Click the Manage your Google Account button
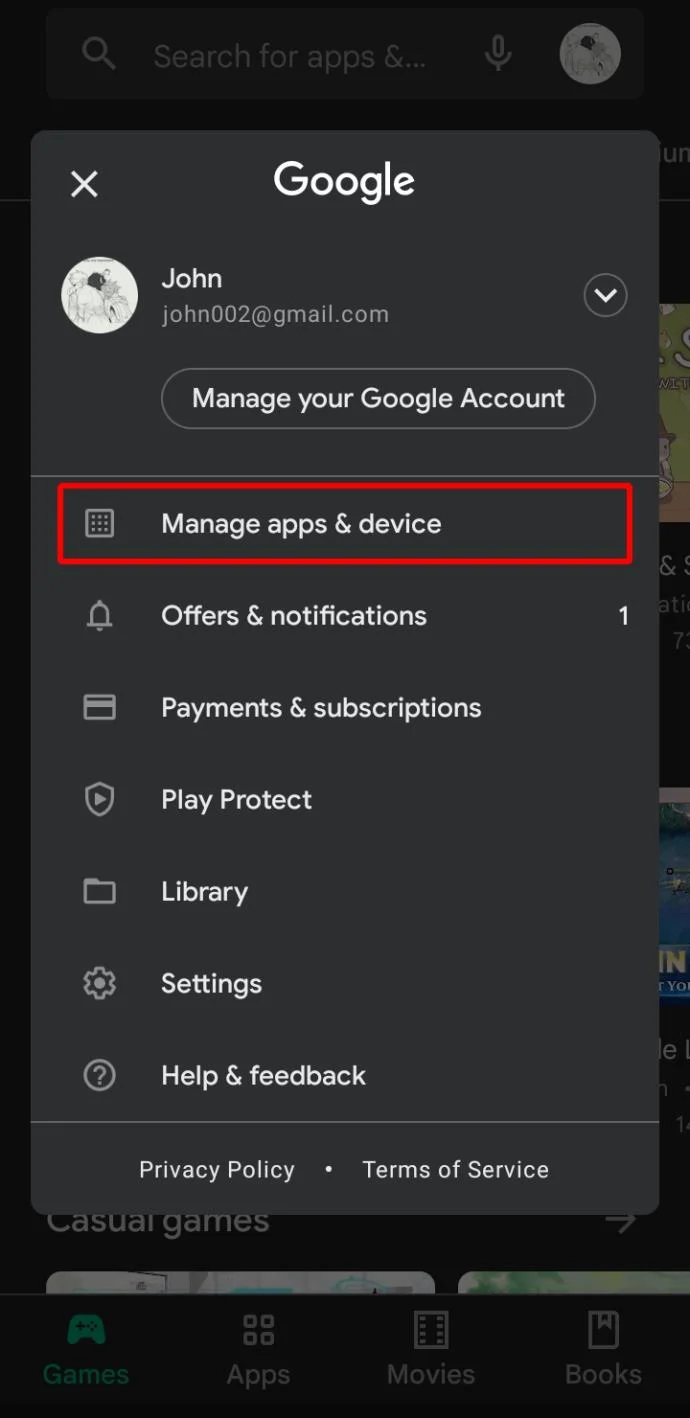Screen dimensions: 690x1418 378,398
